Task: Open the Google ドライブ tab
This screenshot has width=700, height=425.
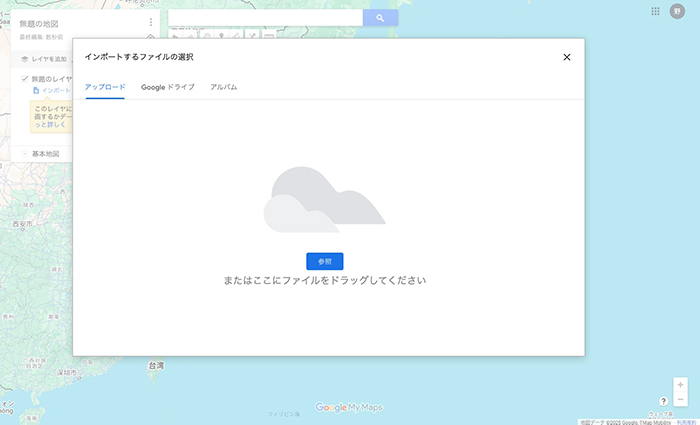Action: point(168,87)
